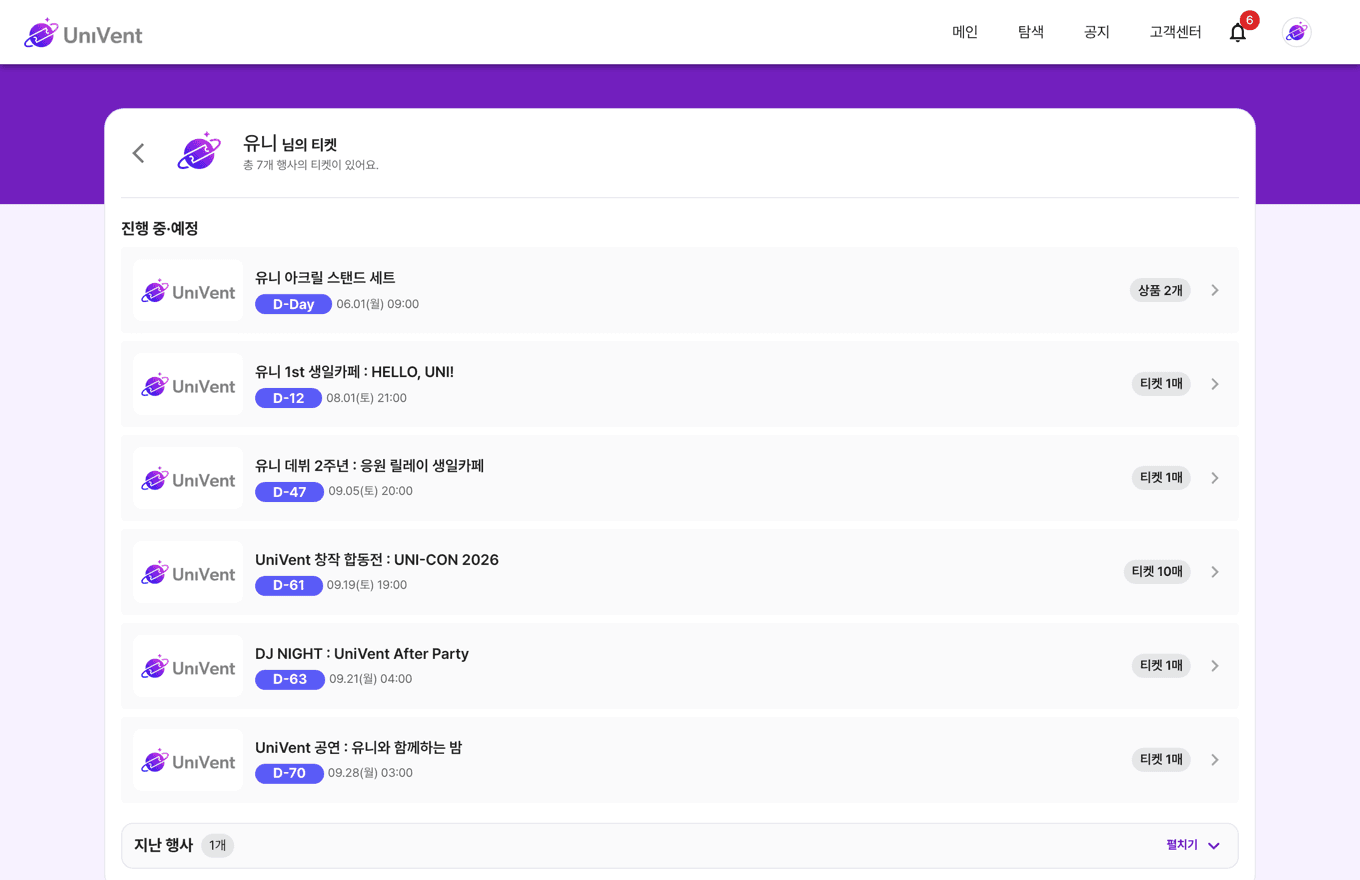Screen dimensions: 1360x880
Task: Click the D-Day badge
Action: (x=293, y=304)
